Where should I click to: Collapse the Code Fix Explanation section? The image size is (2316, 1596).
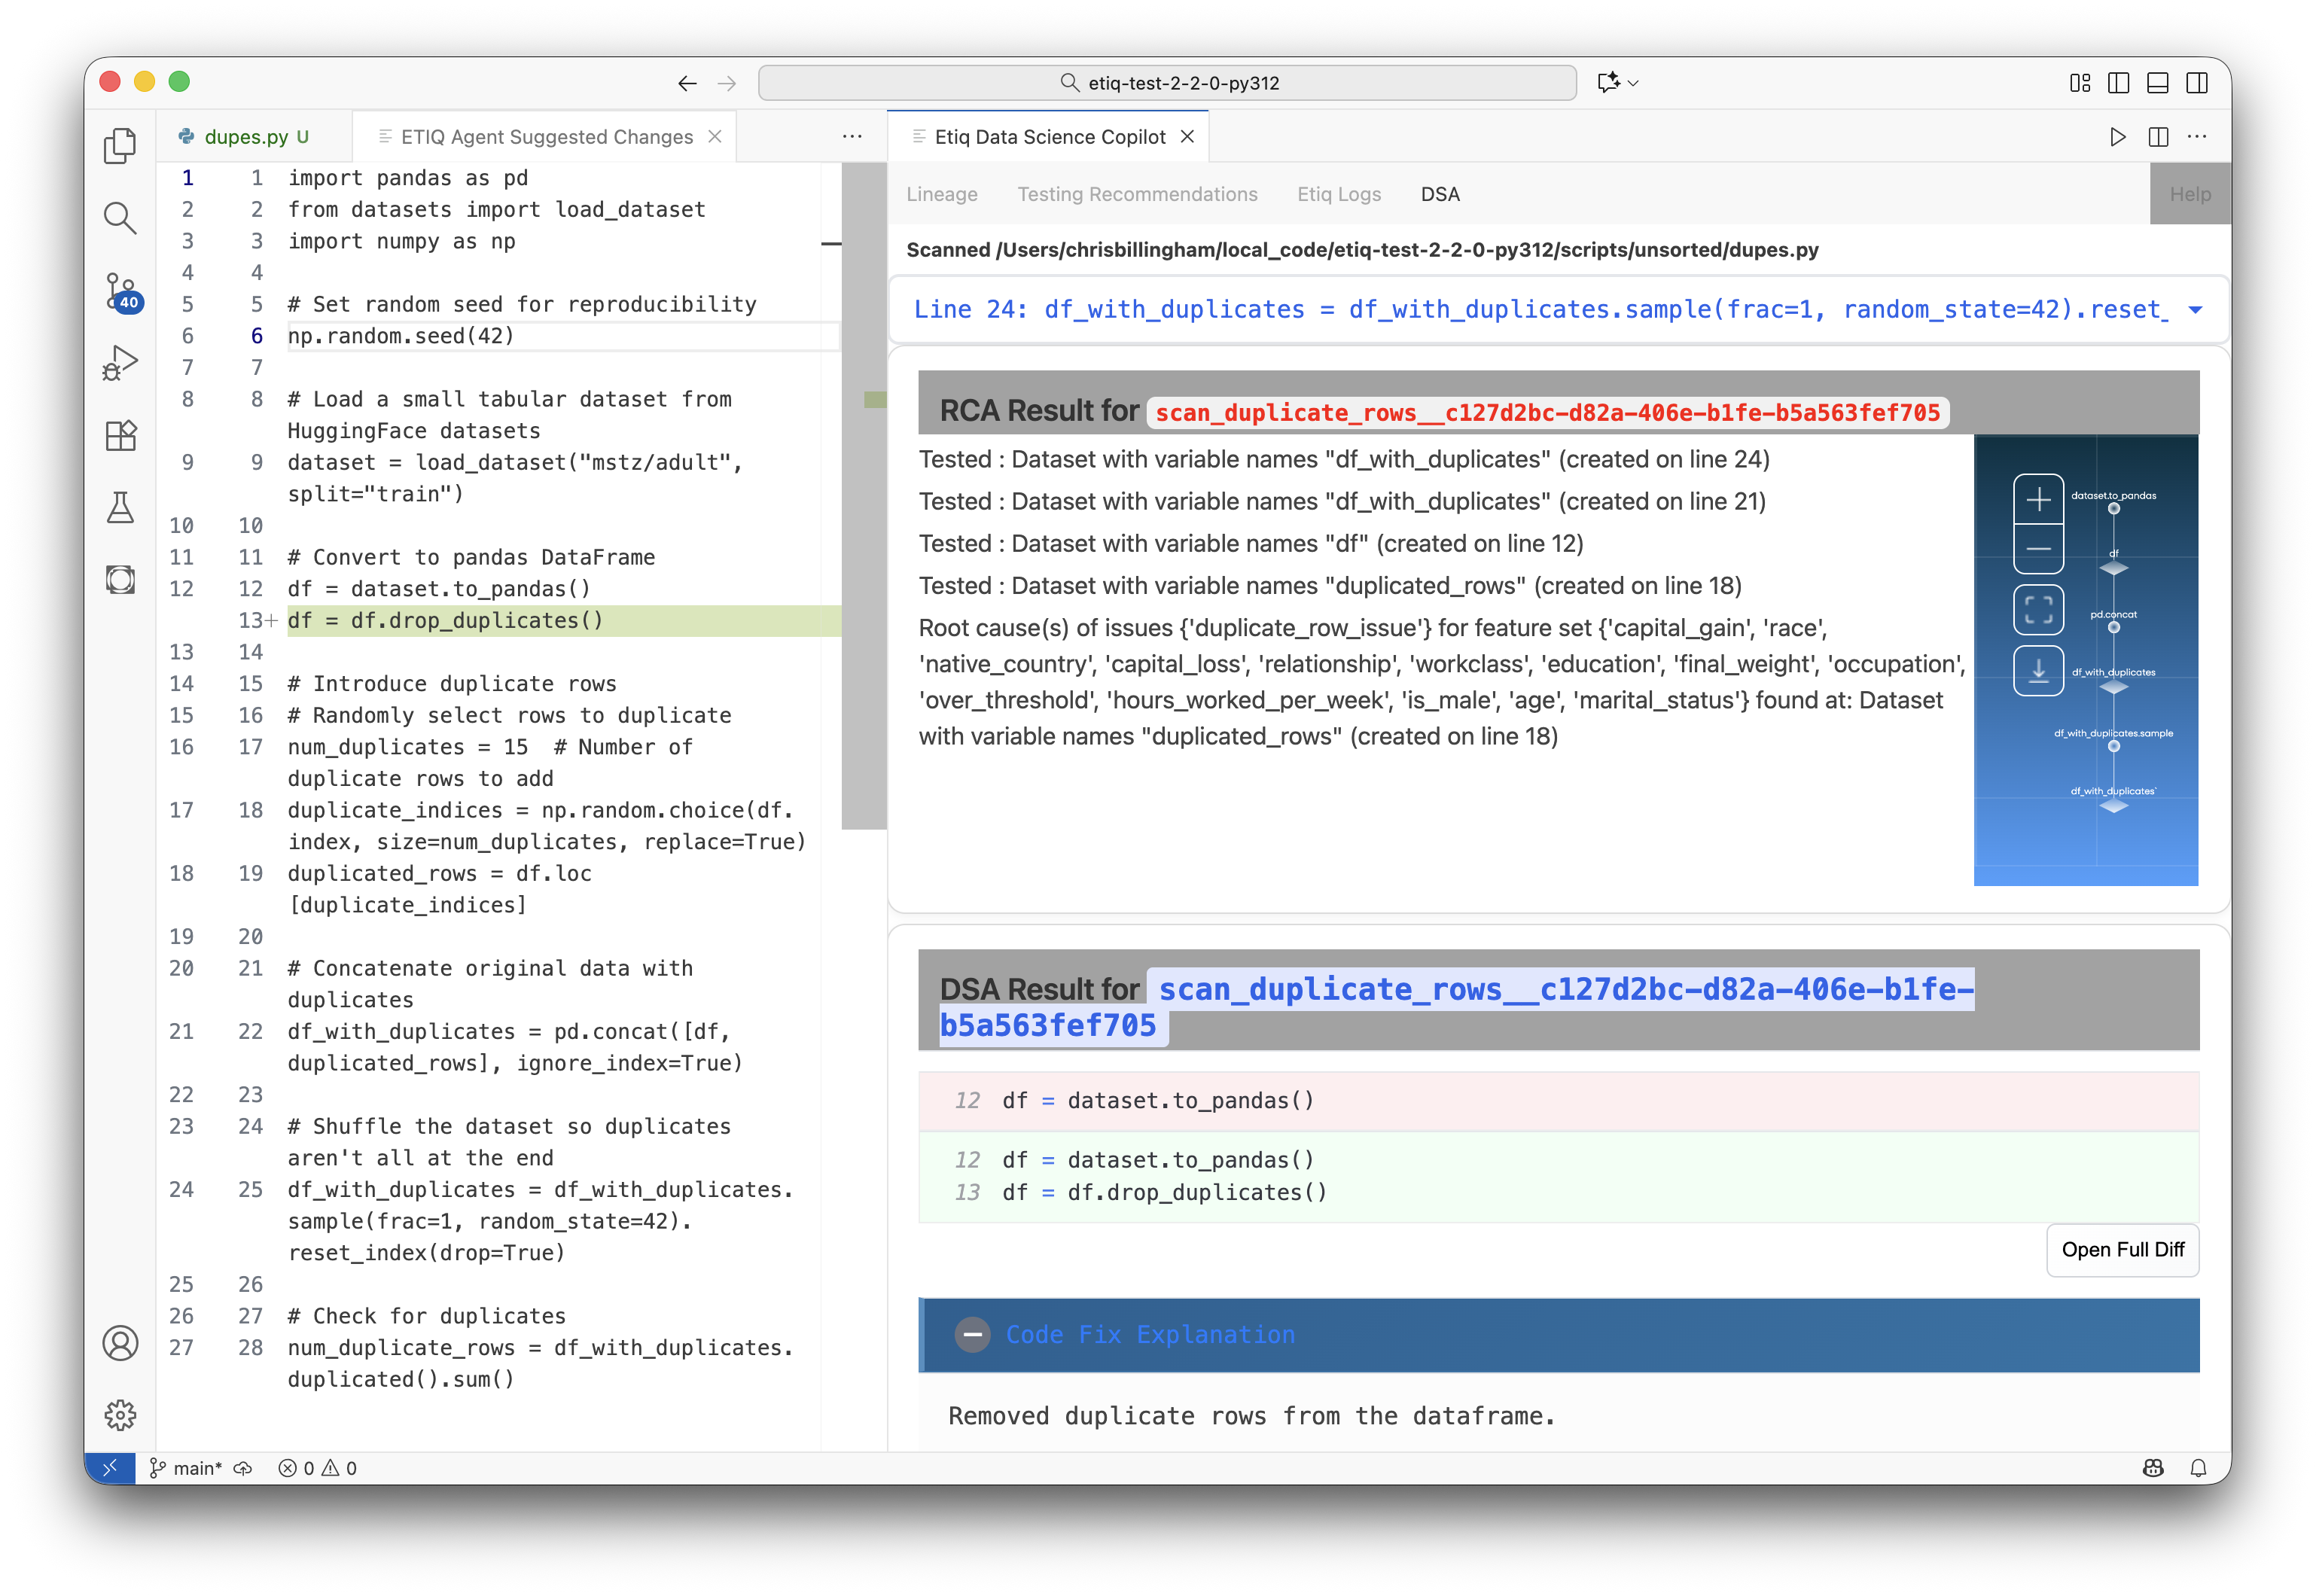point(972,1335)
